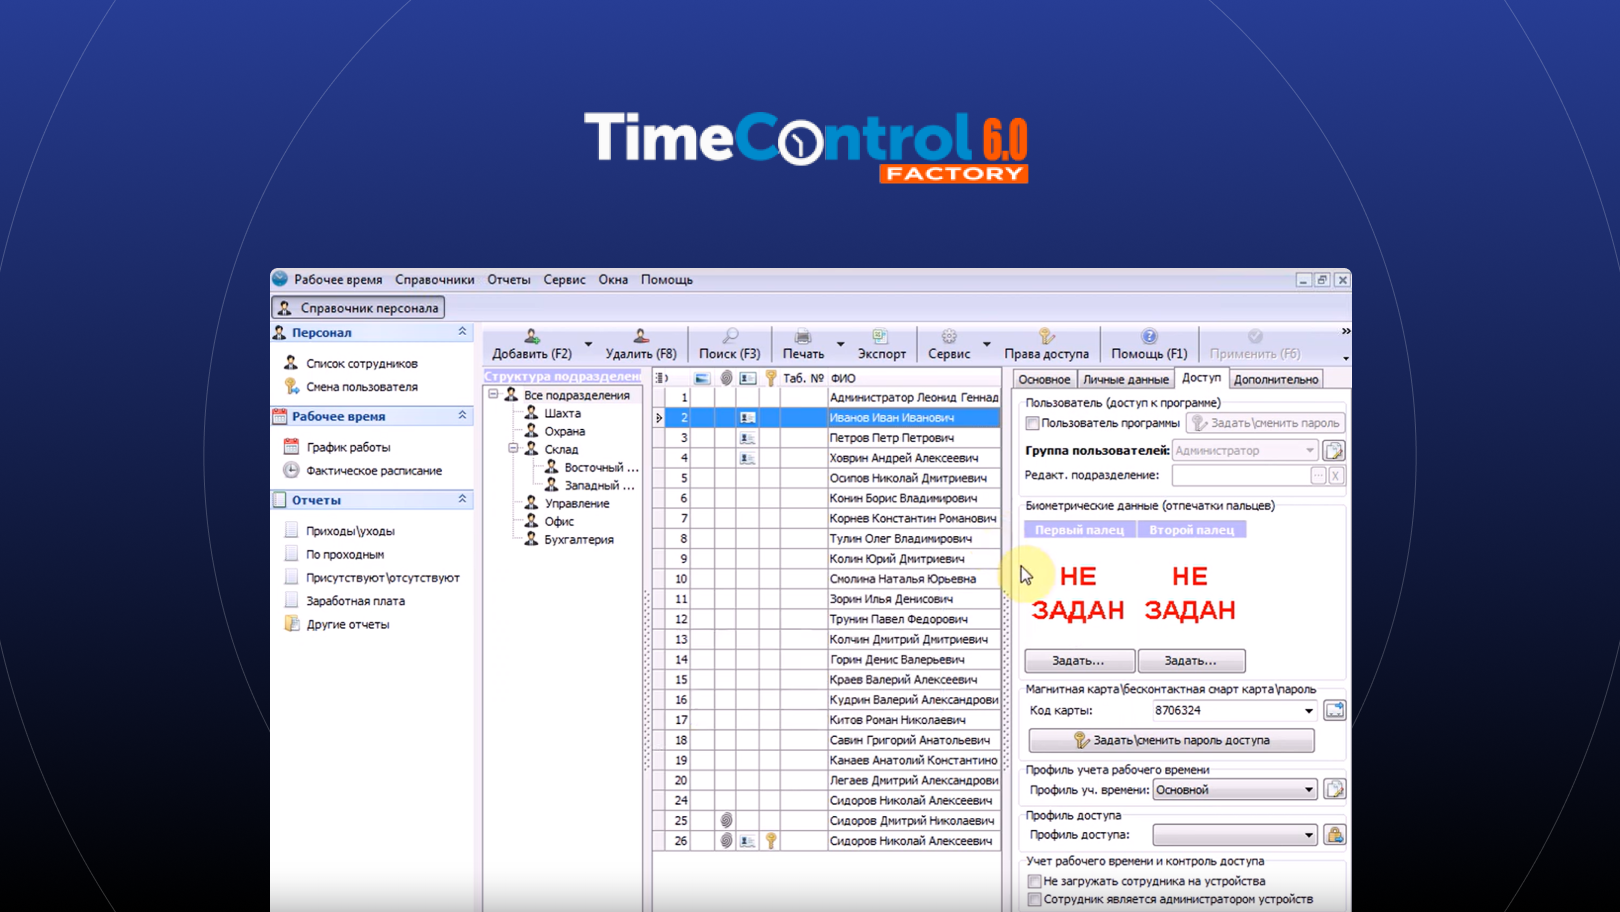
Task: Switch to the Личные данные tab
Action: tap(1125, 379)
